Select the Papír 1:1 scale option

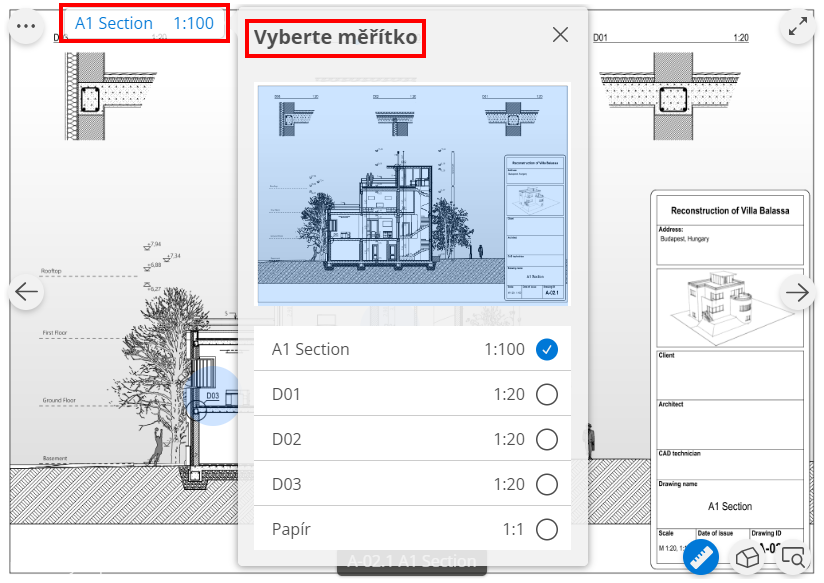click(x=413, y=529)
